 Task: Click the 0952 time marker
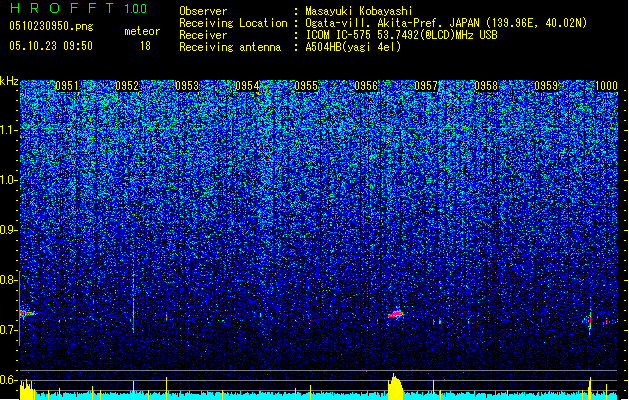pos(127,86)
